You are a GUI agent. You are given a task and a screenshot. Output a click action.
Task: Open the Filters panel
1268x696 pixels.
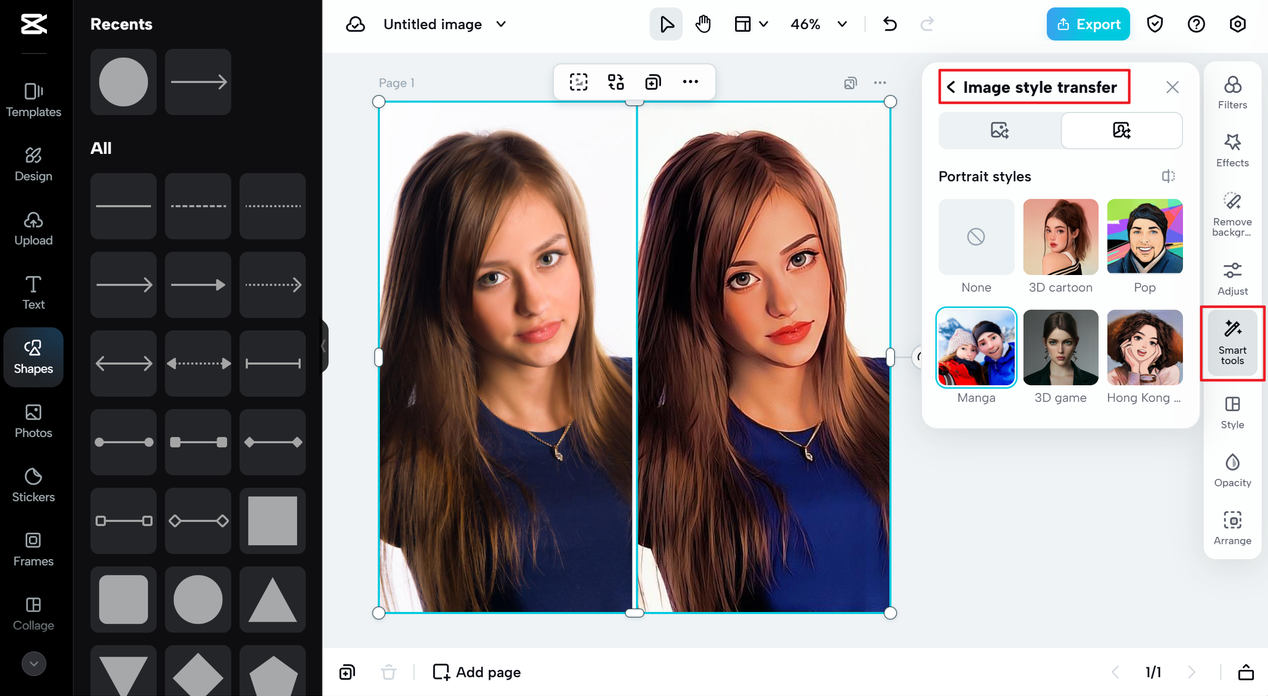pos(1232,92)
